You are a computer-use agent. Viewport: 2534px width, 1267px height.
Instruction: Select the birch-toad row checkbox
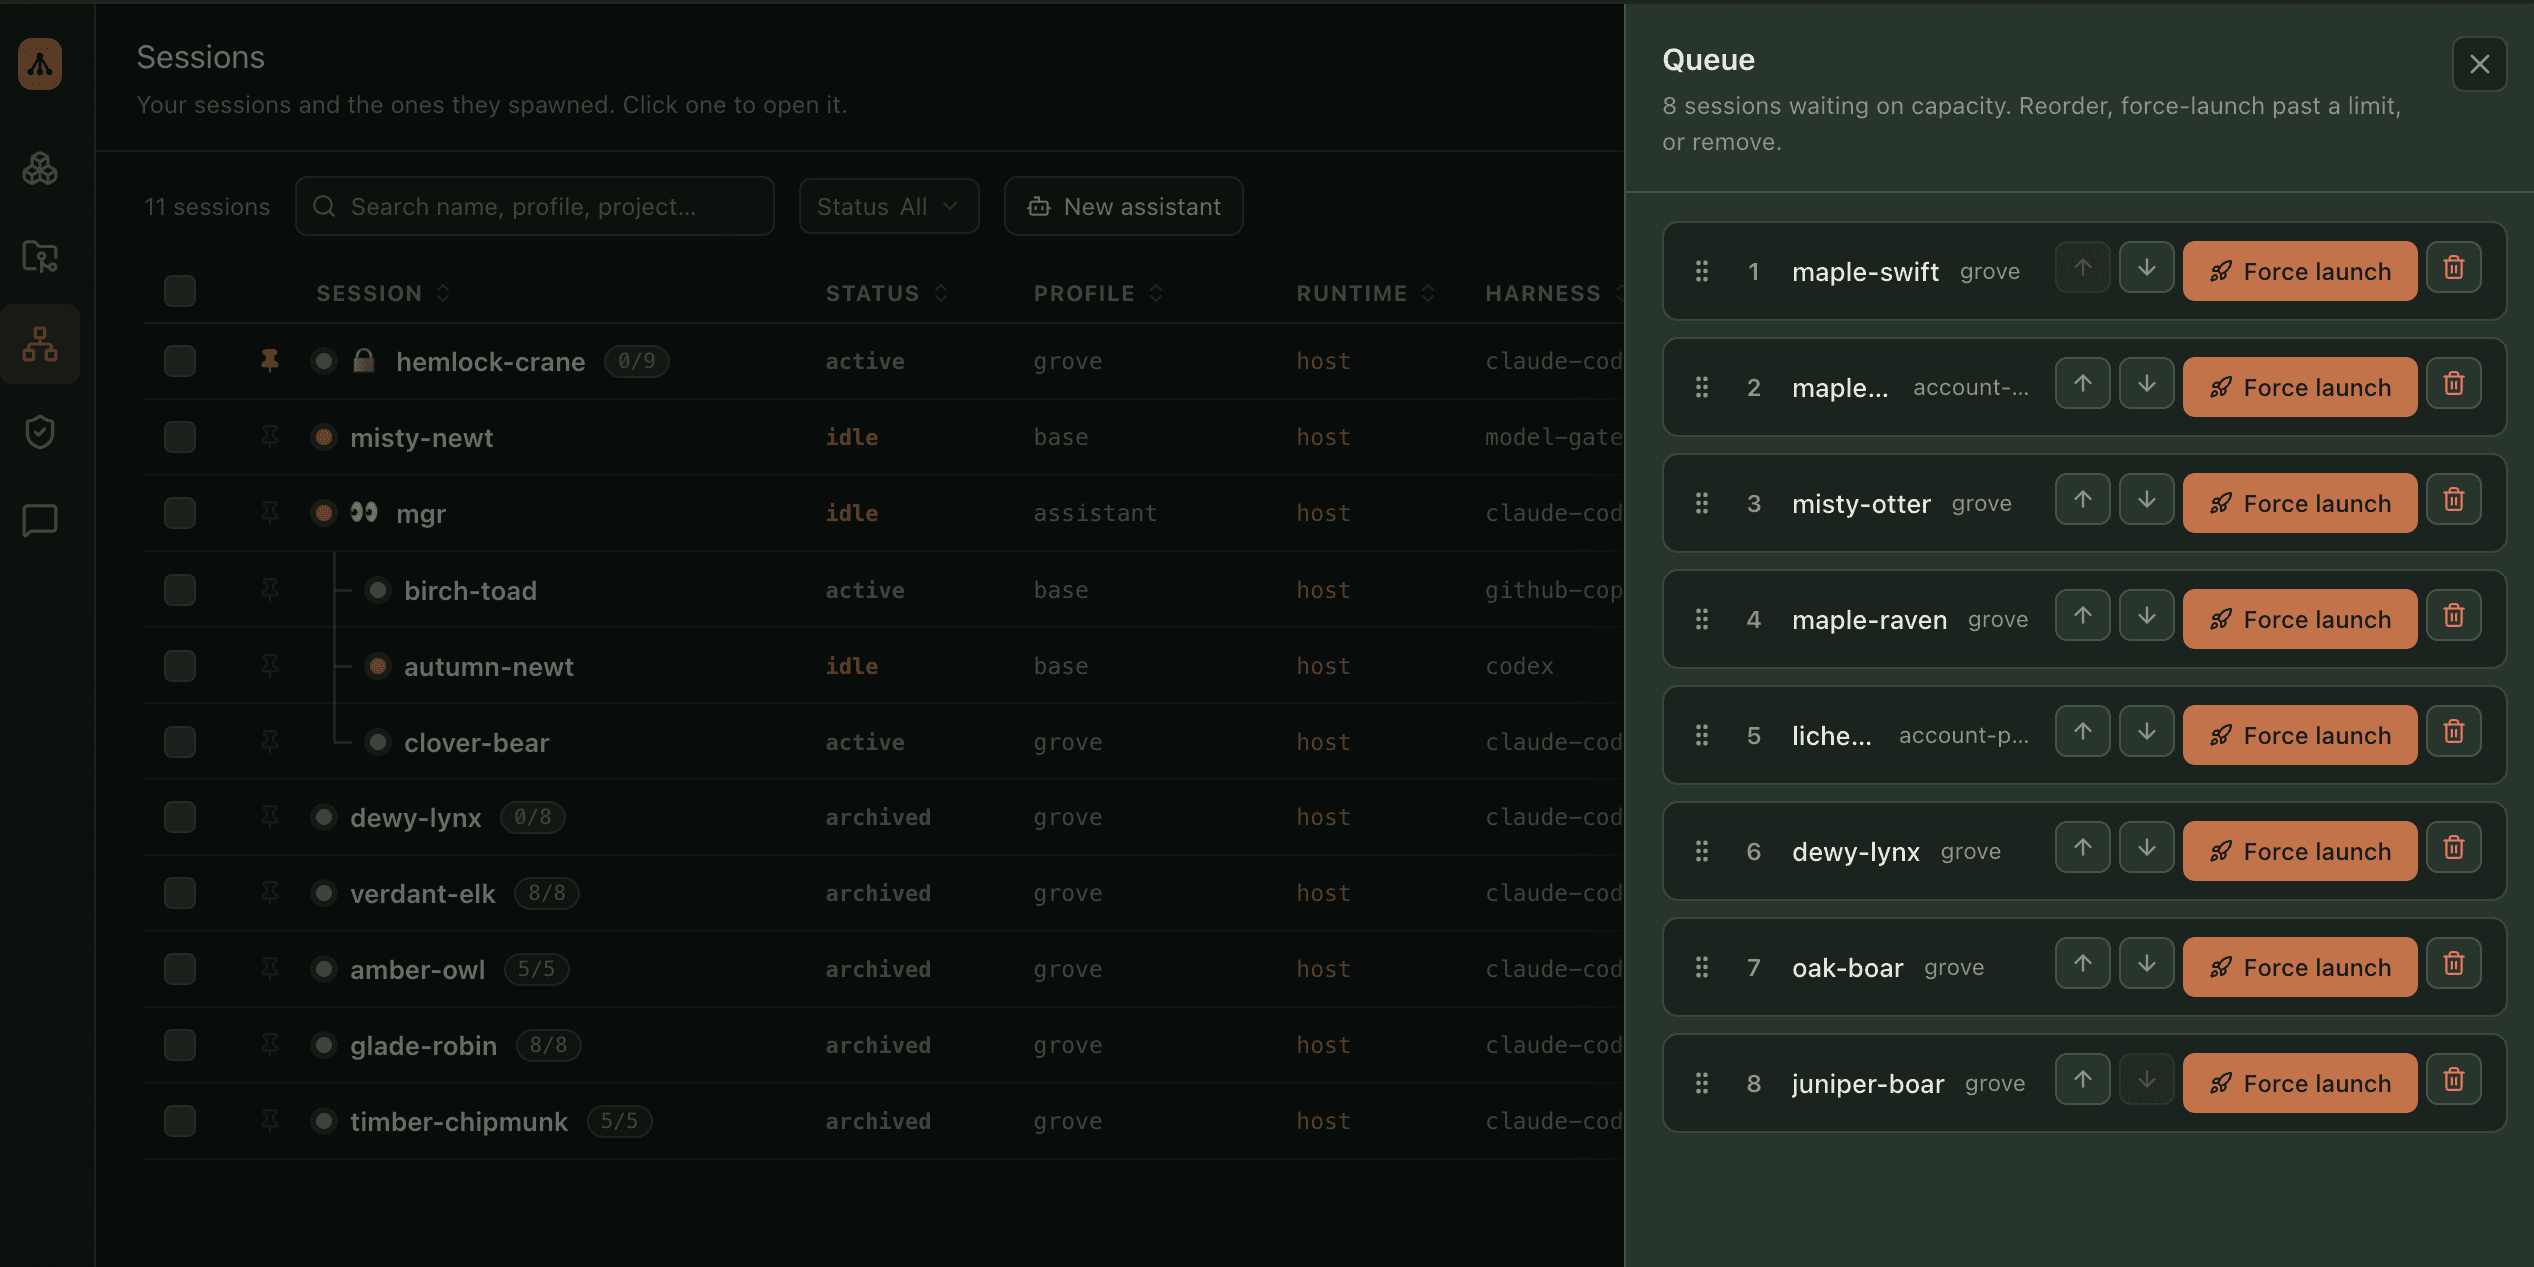(180, 590)
